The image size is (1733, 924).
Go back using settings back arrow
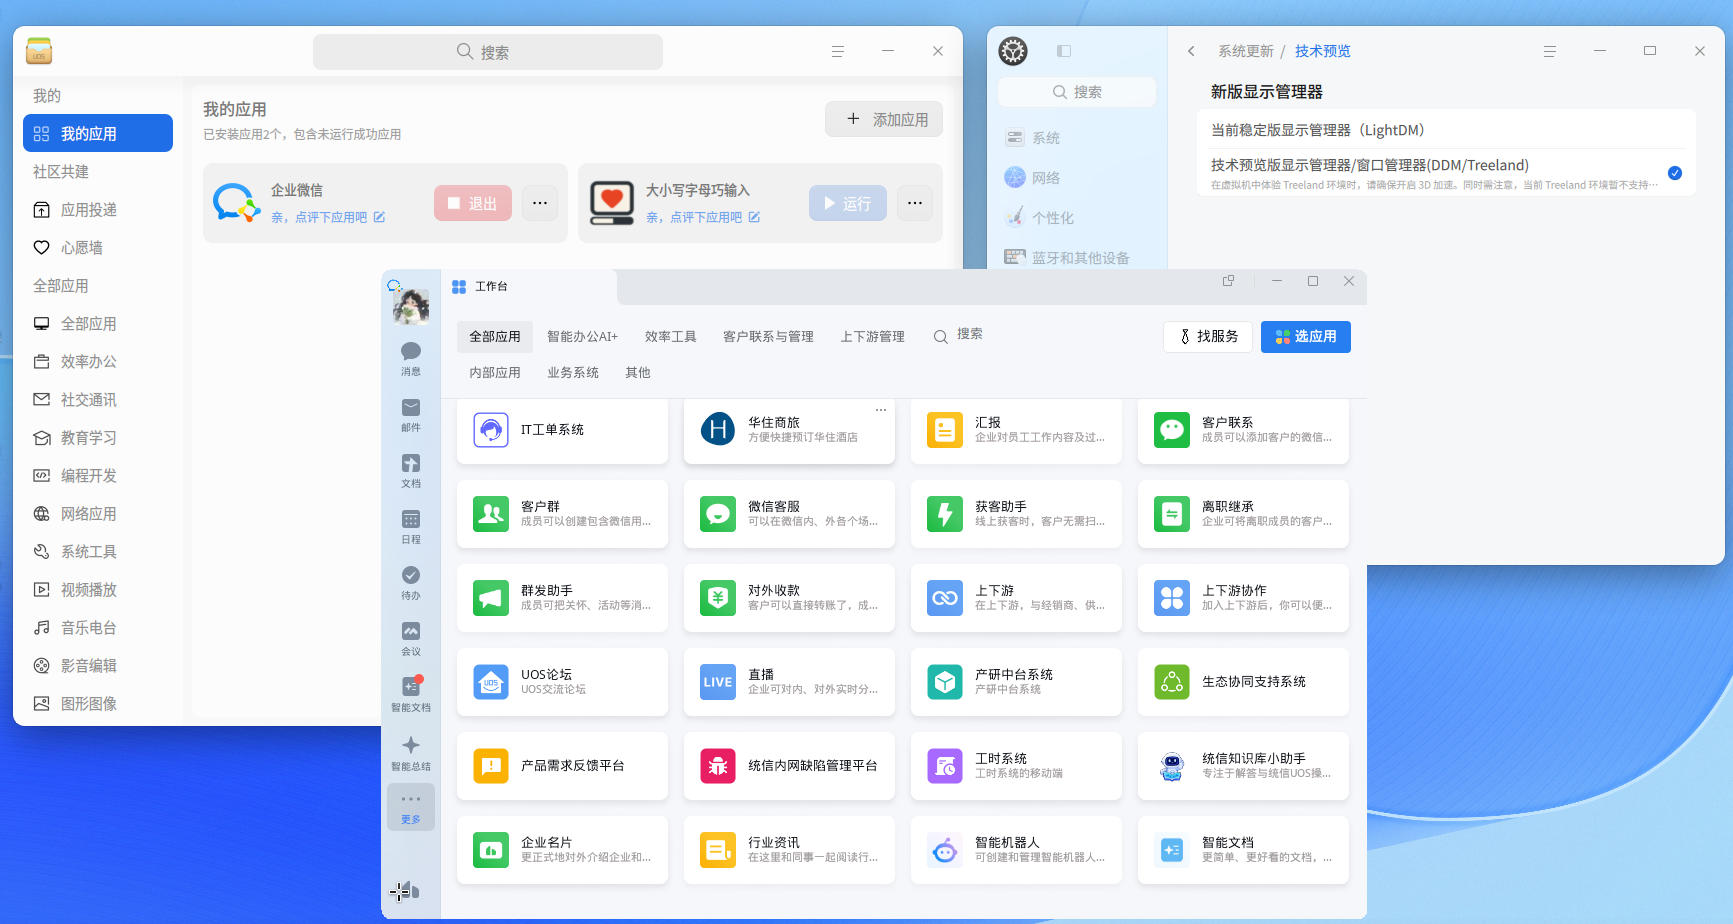tap(1191, 51)
